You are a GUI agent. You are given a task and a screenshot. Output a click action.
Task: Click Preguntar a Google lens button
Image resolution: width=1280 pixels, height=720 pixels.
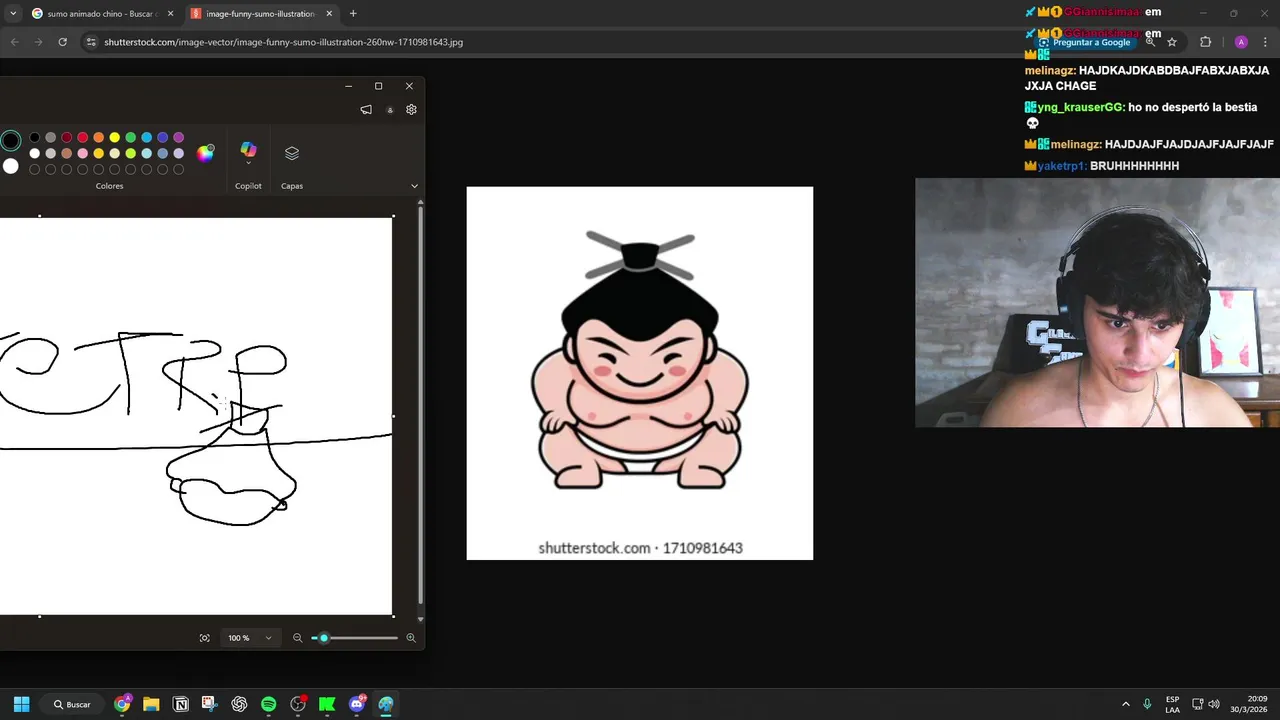tap(1085, 42)
